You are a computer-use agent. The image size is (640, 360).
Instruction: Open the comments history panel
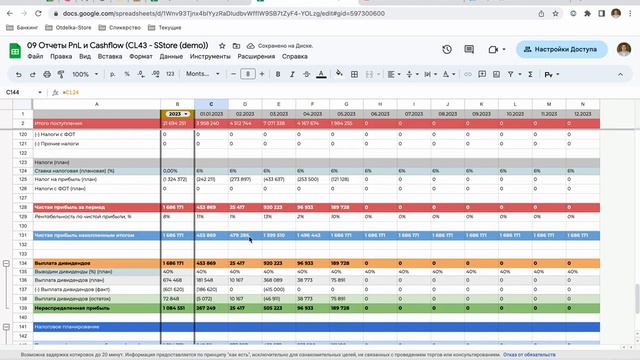(469, 49)
